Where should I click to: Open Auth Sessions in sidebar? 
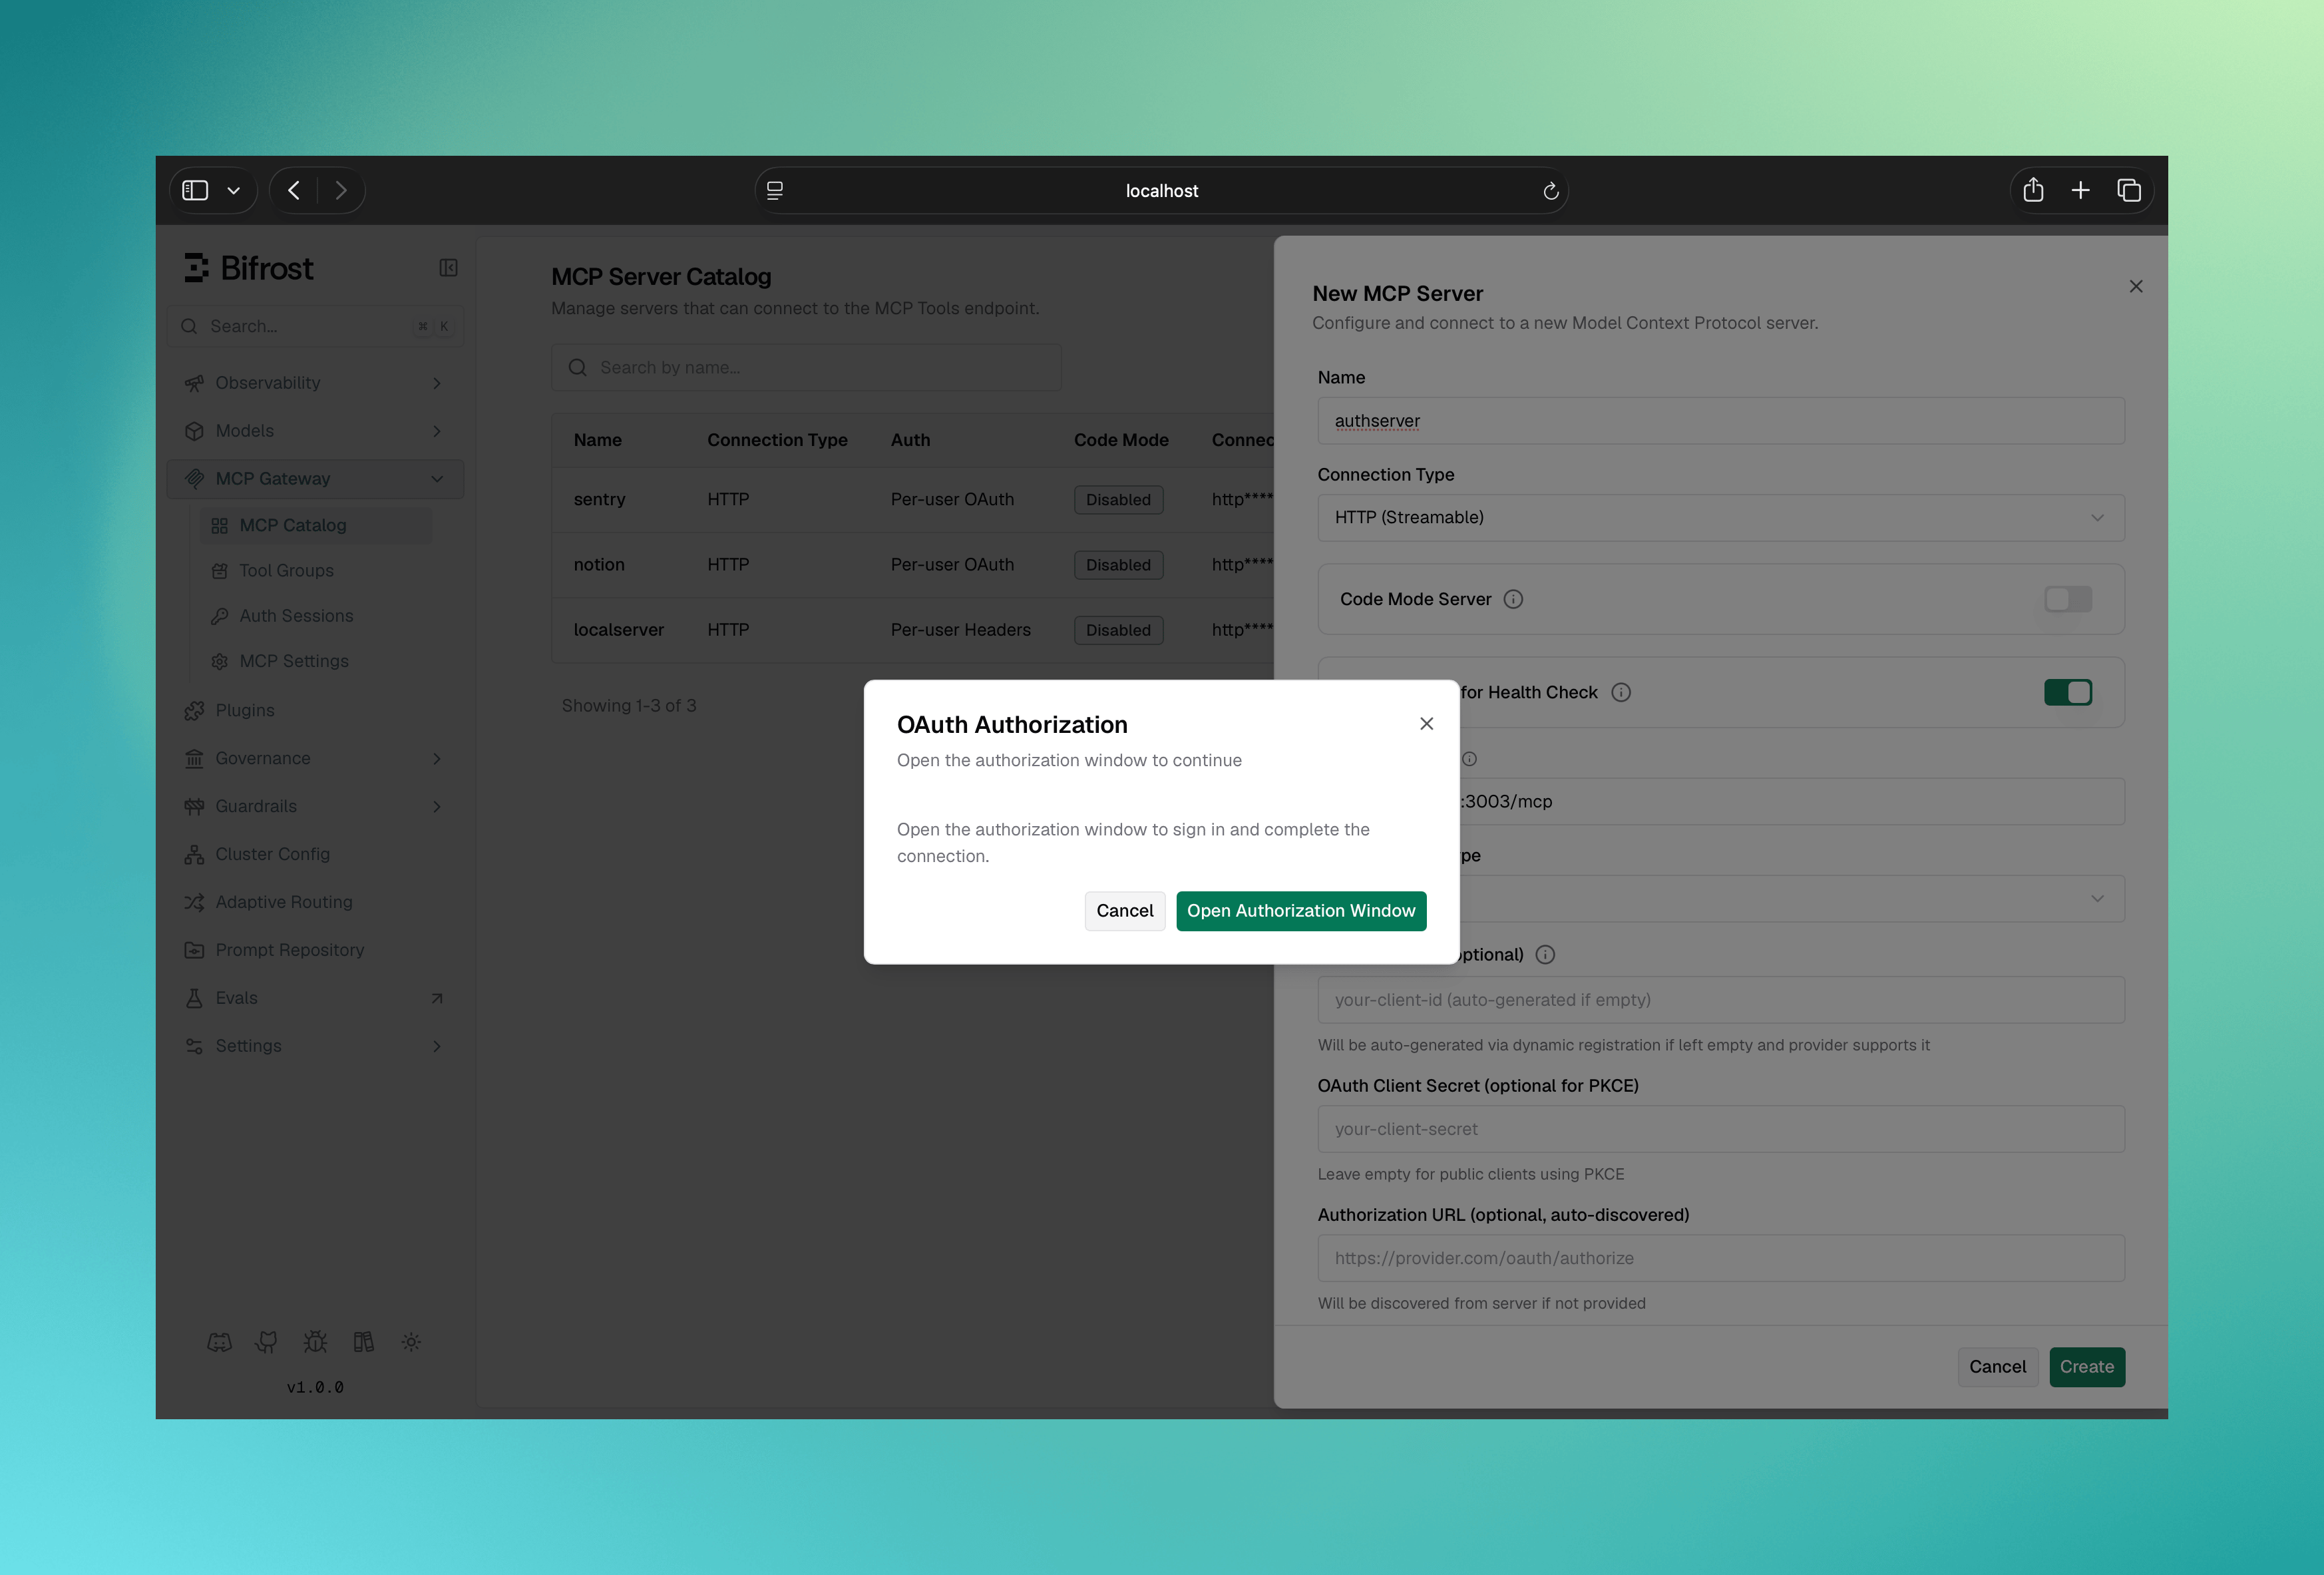point(316,616)
